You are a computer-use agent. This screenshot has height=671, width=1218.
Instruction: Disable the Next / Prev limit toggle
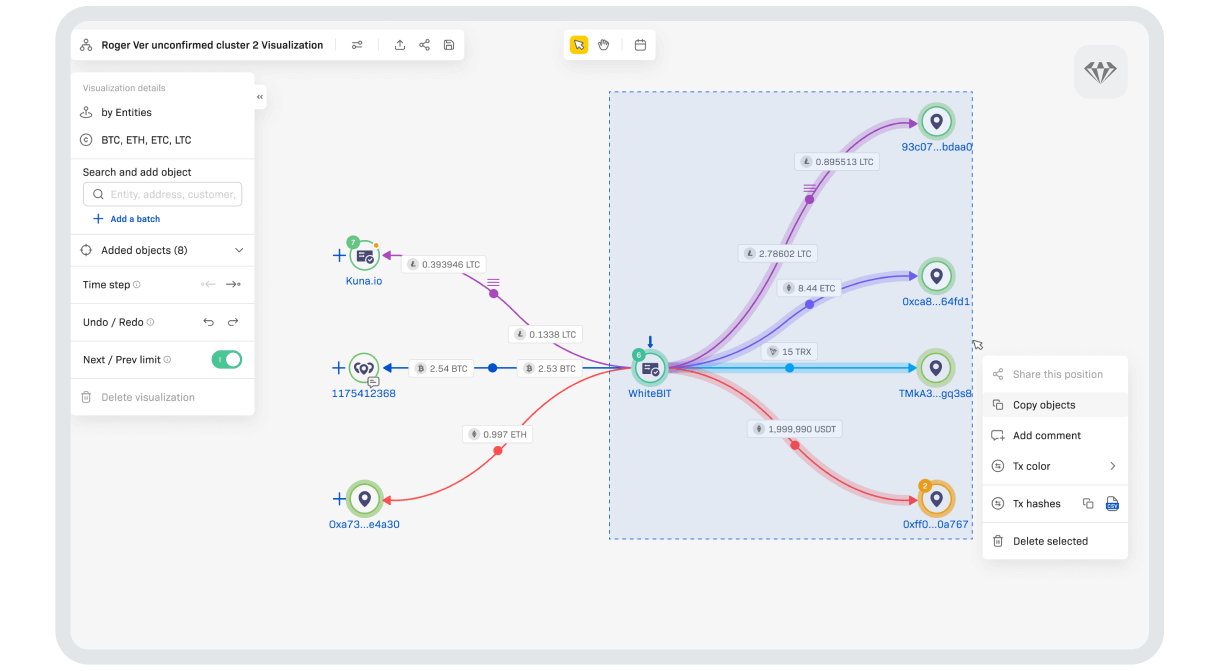[x=227, y=359]
